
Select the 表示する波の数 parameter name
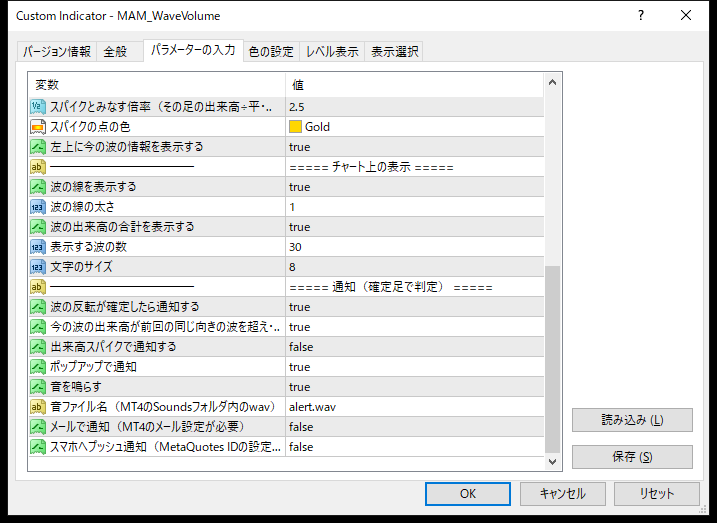(89, 247)
